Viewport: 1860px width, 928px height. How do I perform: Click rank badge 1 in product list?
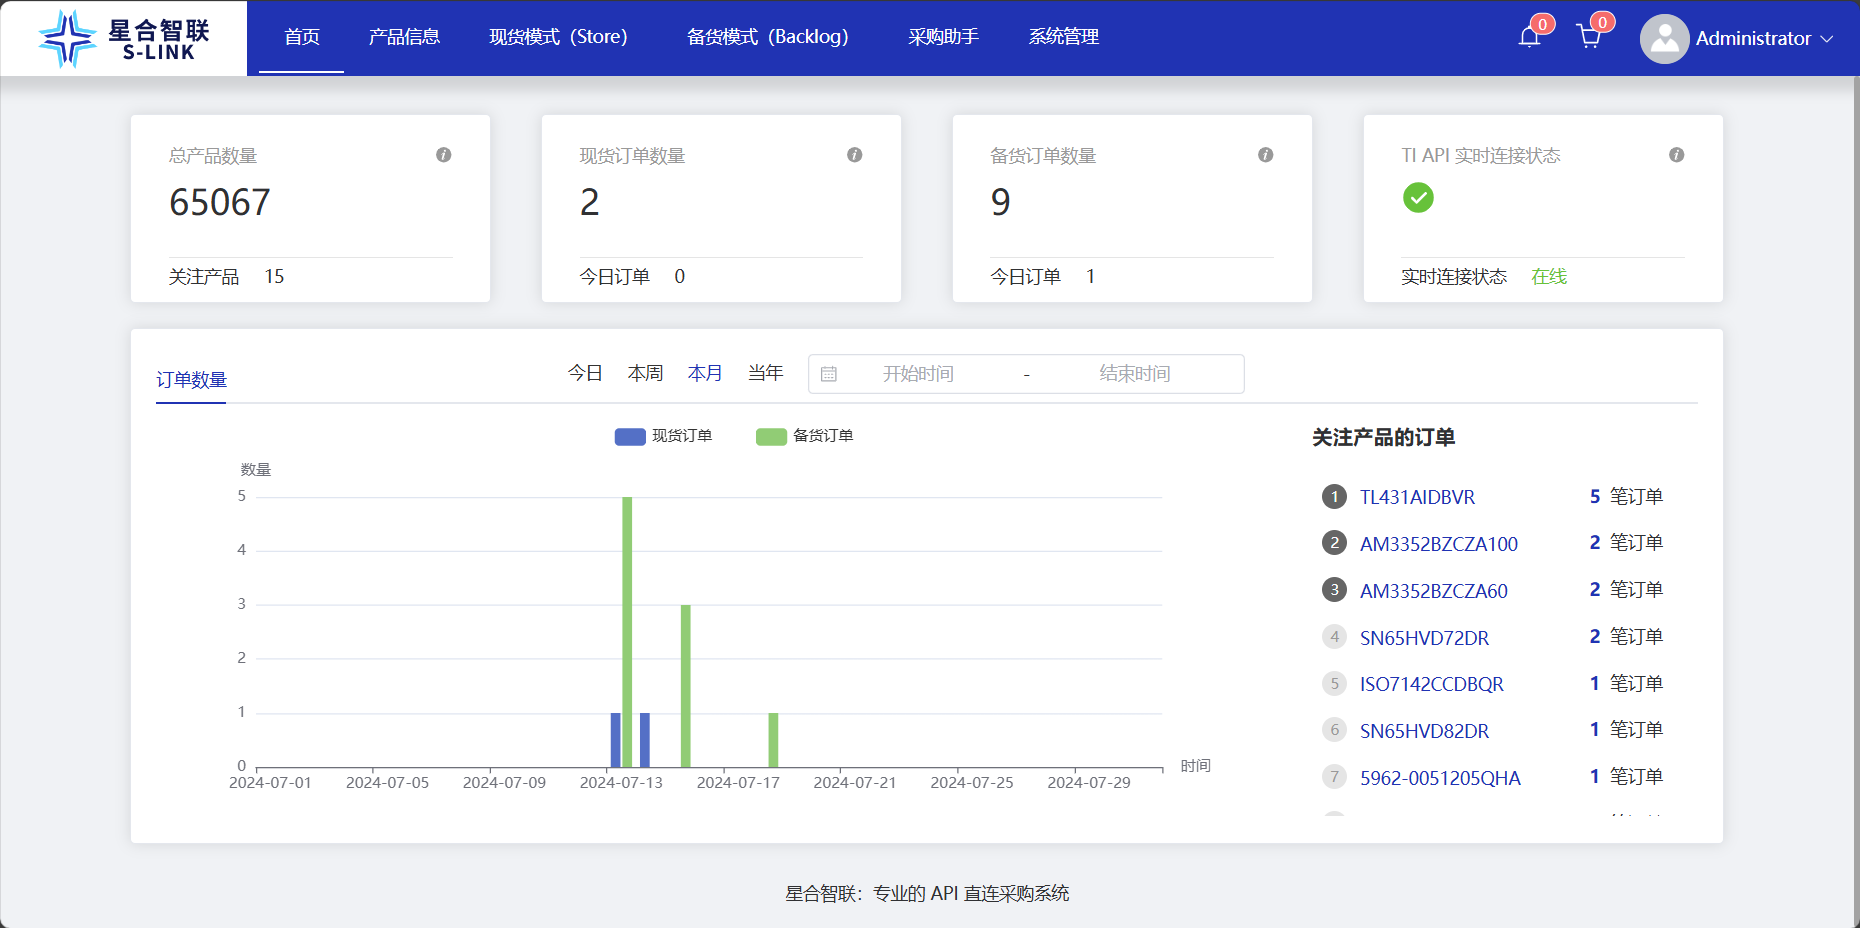coord(1334,497)
